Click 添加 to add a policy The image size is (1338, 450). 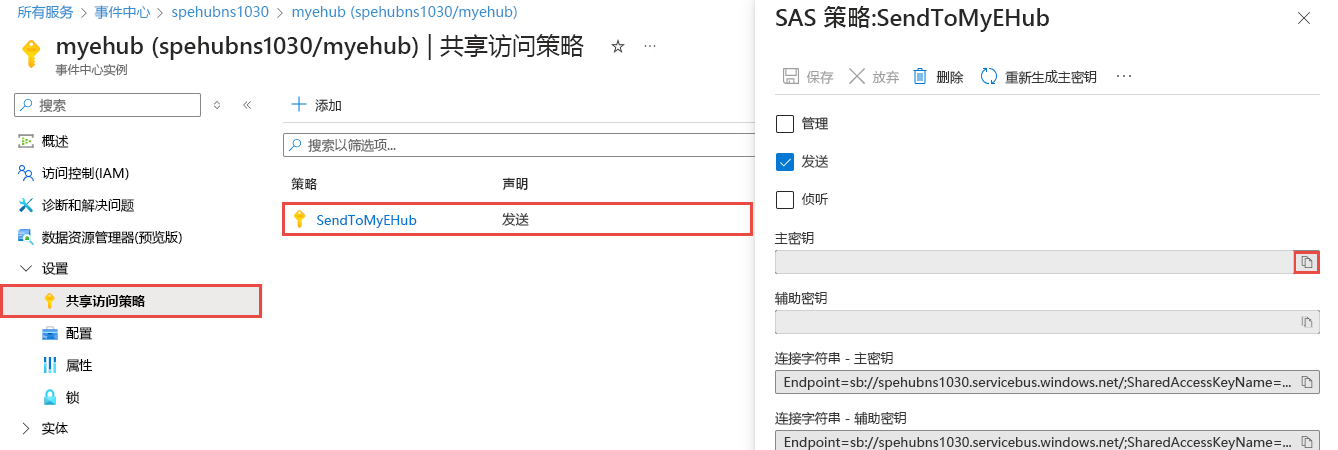317,105
